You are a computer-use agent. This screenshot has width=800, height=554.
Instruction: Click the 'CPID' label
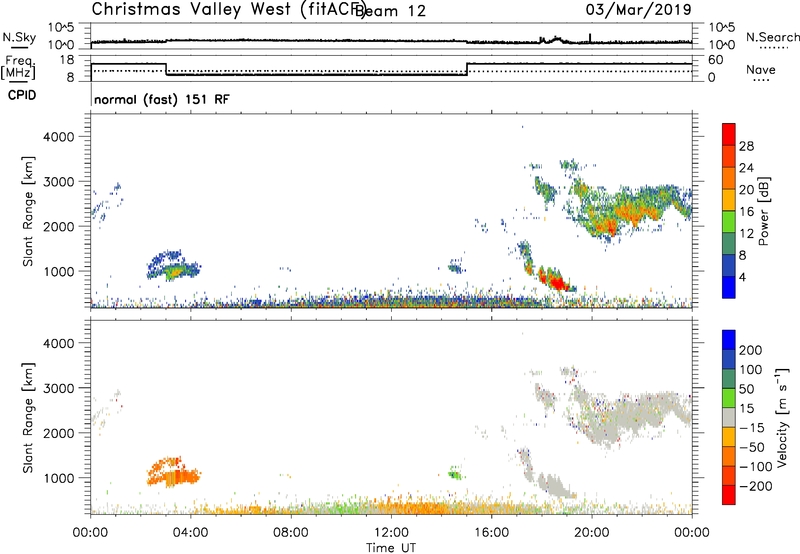point(22,95)
